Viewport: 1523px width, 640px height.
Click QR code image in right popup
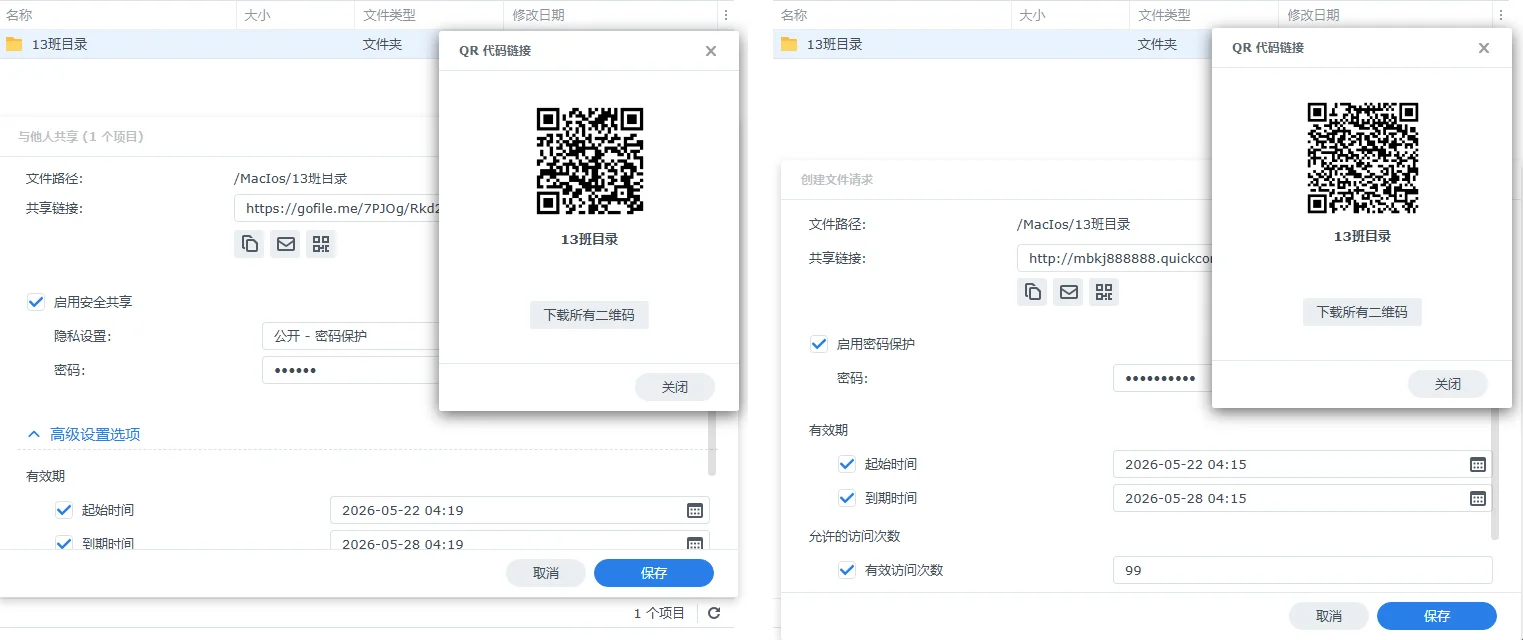click(x=1363, y=158)
